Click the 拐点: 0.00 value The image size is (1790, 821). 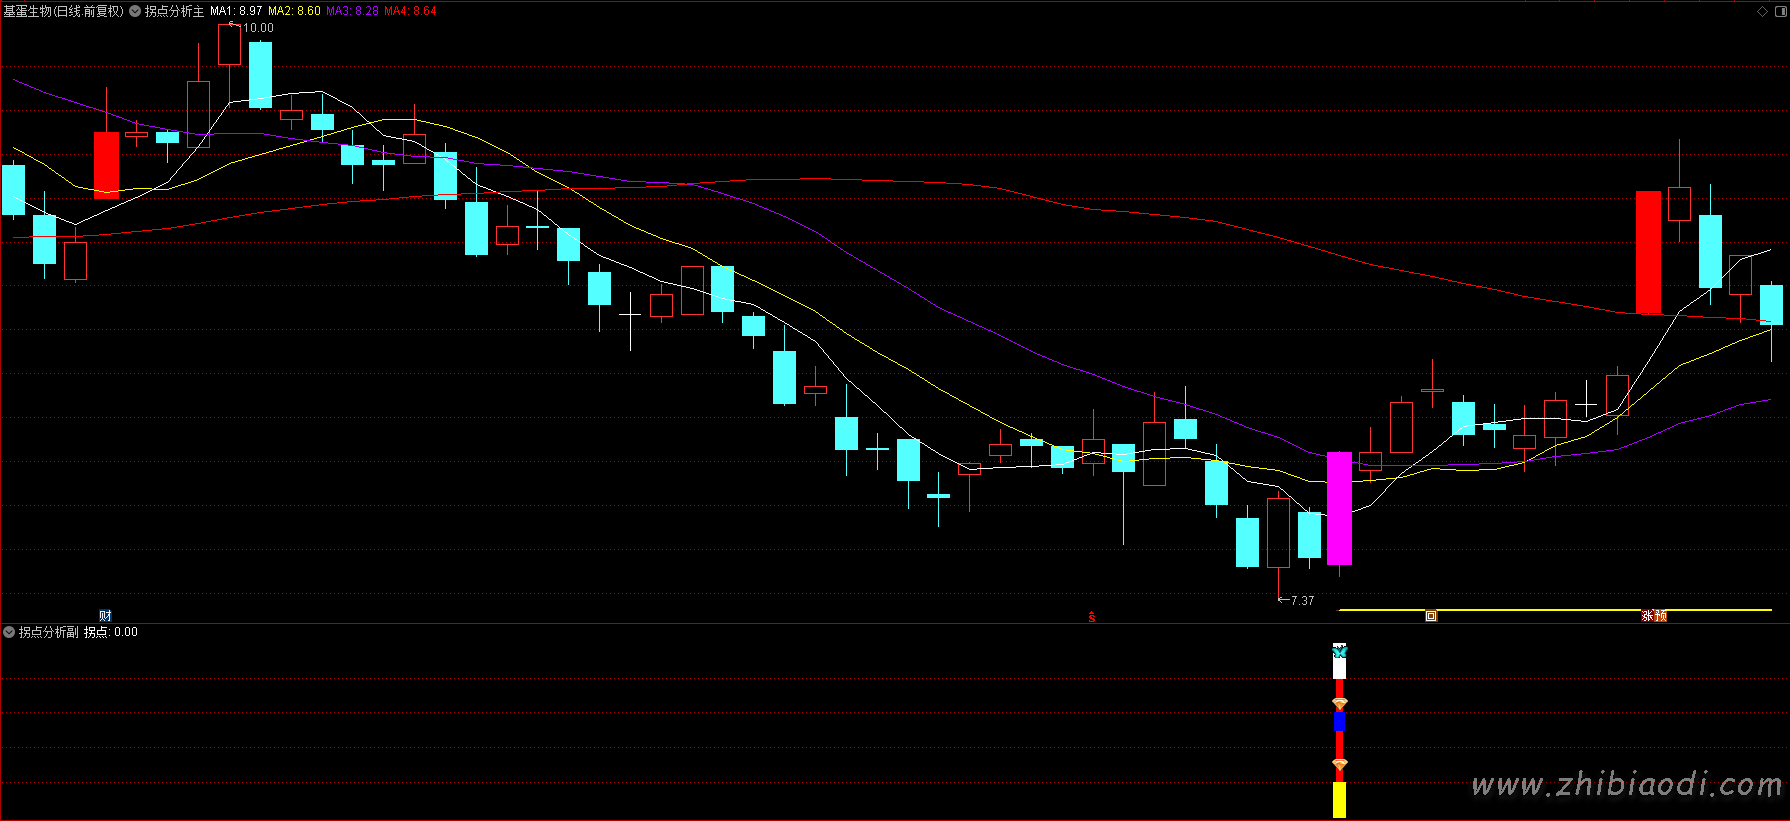pos(111,632)
